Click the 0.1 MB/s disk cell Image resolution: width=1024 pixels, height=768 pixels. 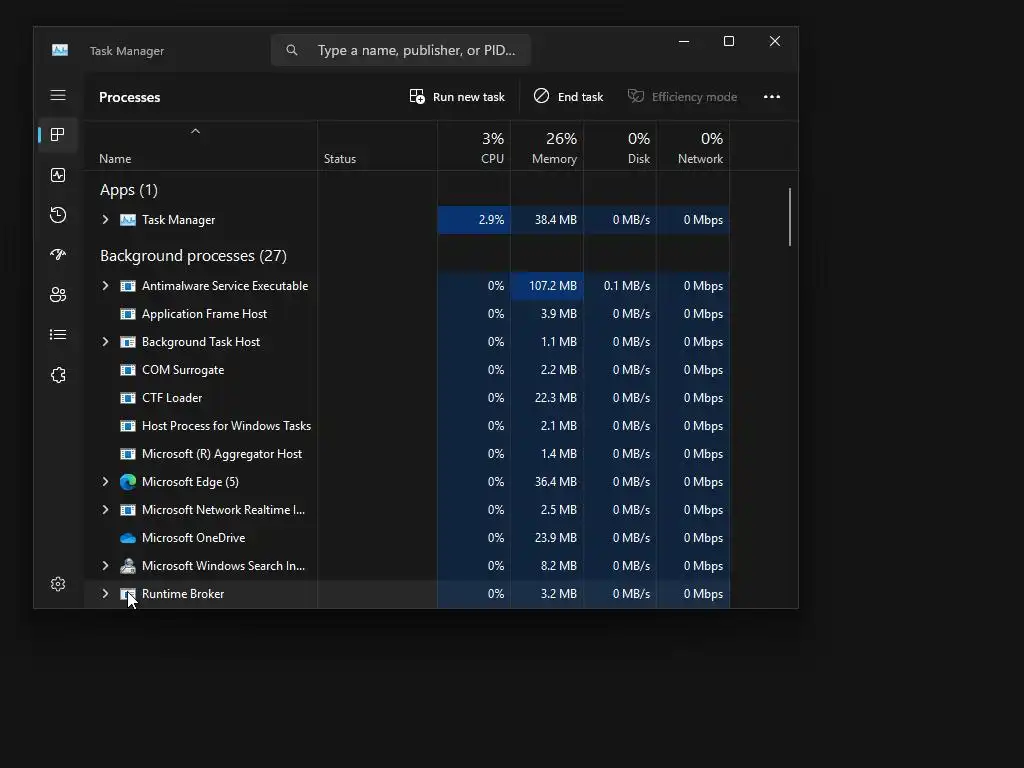pyautogui.click(x=620, y=286)
